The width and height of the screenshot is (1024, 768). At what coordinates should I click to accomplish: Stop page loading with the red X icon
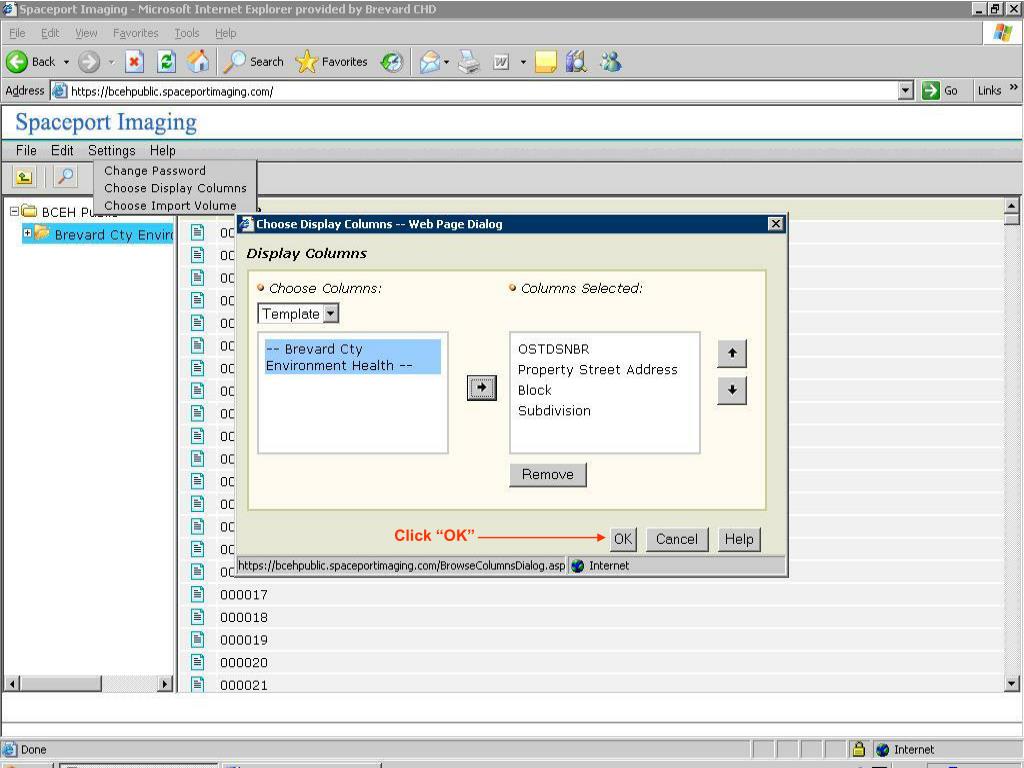click(134, 62)
